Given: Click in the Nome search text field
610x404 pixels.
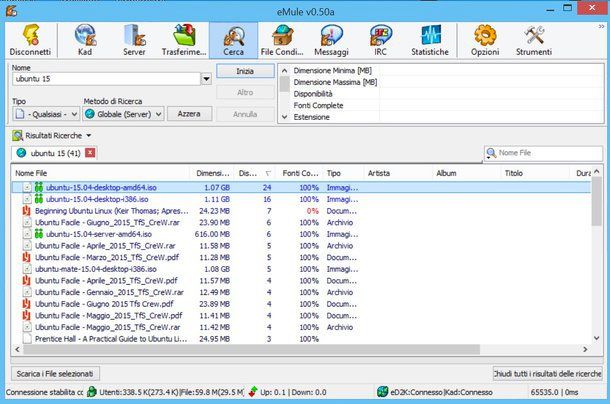Looking at the screenshot, I should point(107,79).
